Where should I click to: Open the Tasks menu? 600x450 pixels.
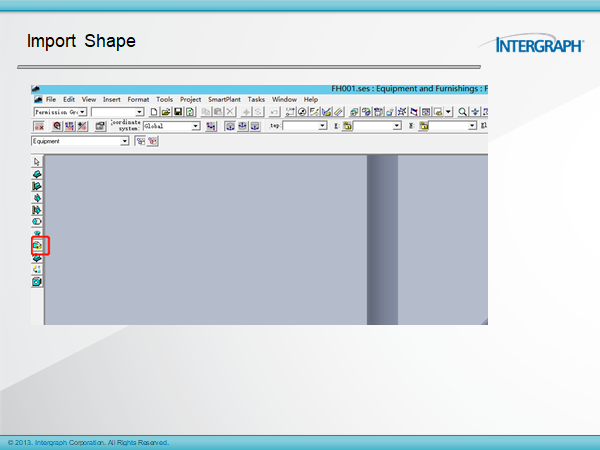(256, 99)
